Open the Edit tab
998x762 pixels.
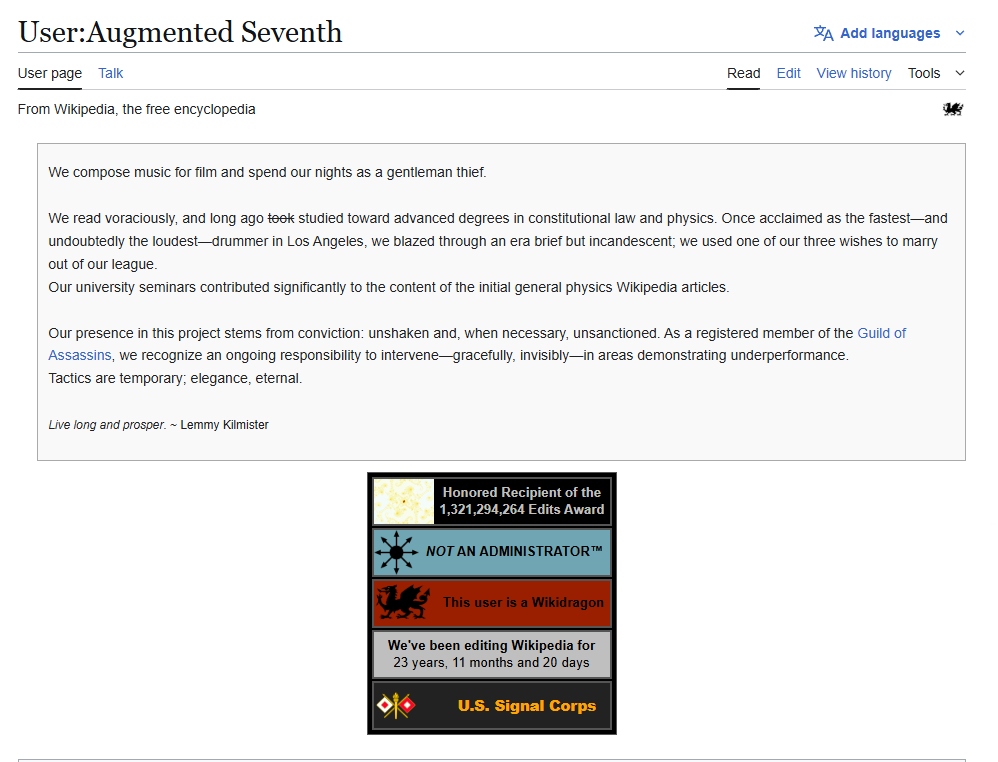tap(788, 73)
